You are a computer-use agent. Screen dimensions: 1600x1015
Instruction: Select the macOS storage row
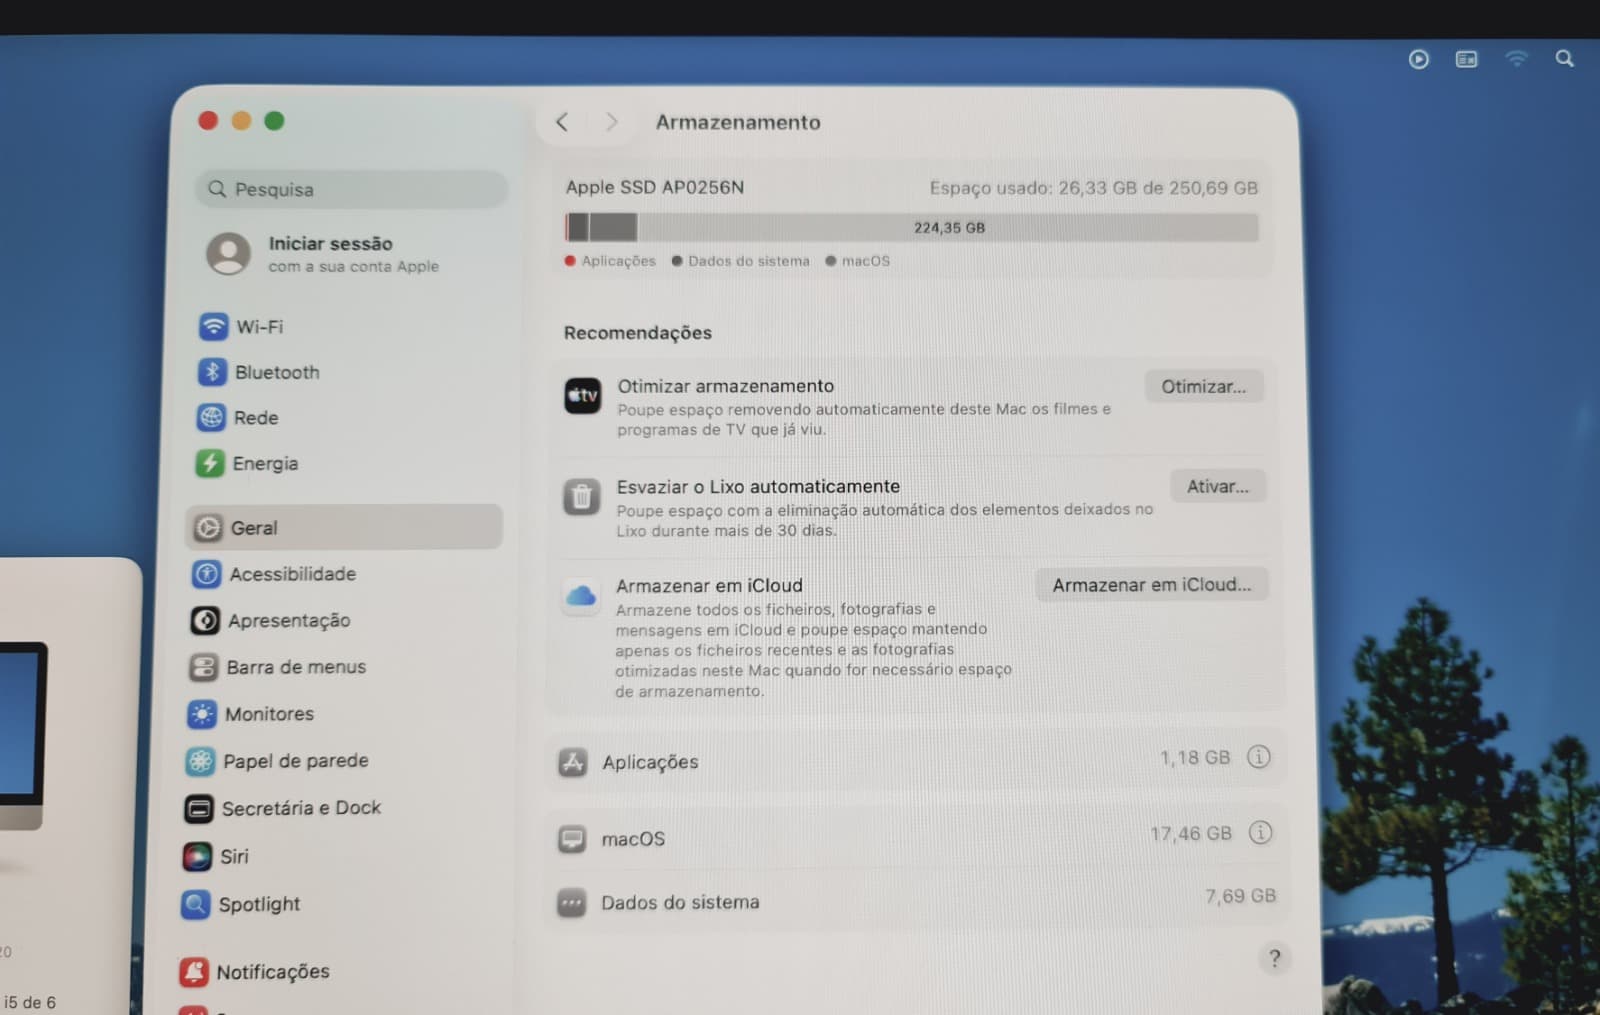(x=915, y=837)
